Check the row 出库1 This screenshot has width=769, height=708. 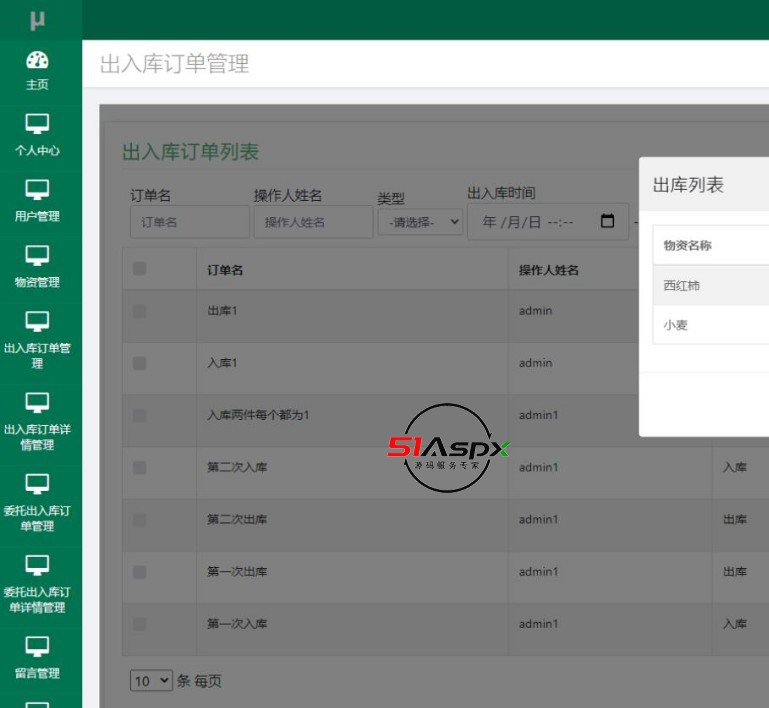(139, 311)
